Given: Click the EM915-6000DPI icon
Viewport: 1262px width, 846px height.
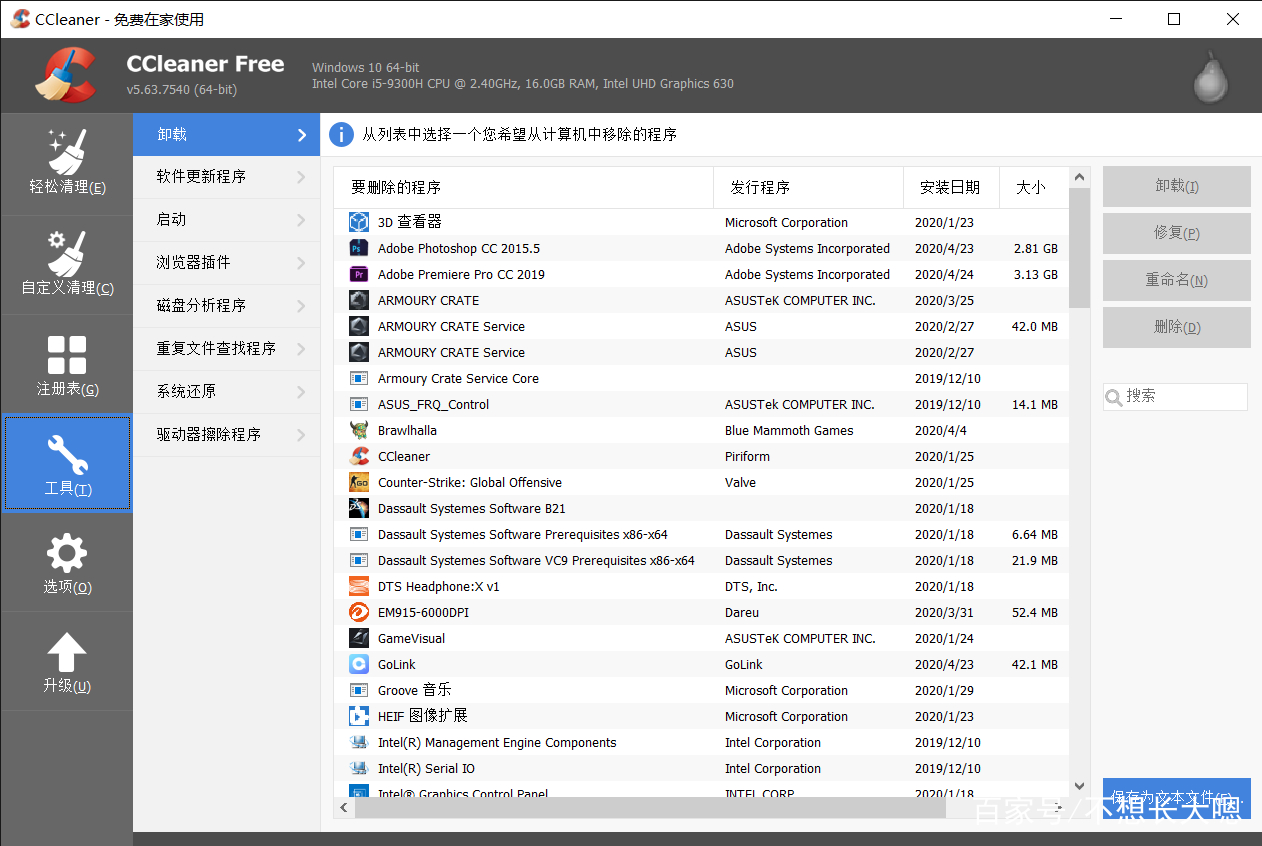Looking at the screenshot, I should click(359, 612).
